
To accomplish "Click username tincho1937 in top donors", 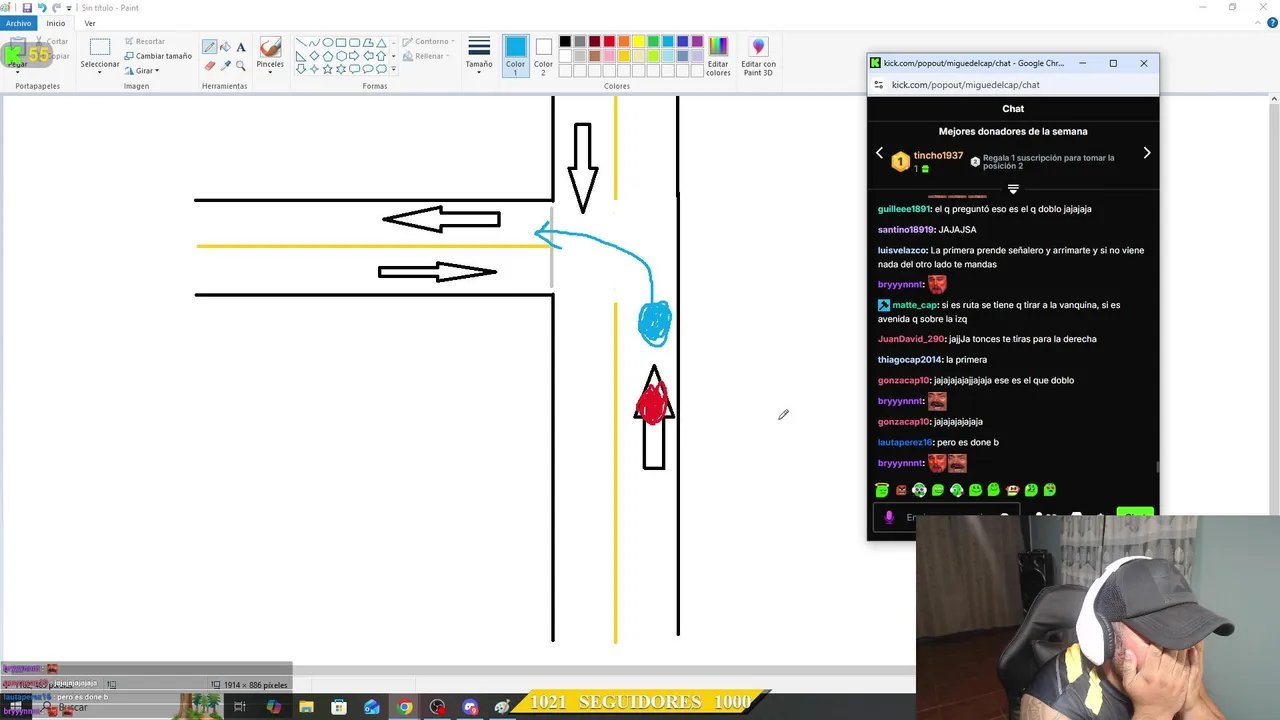I will pyautogui.click(x=938, y=156).
